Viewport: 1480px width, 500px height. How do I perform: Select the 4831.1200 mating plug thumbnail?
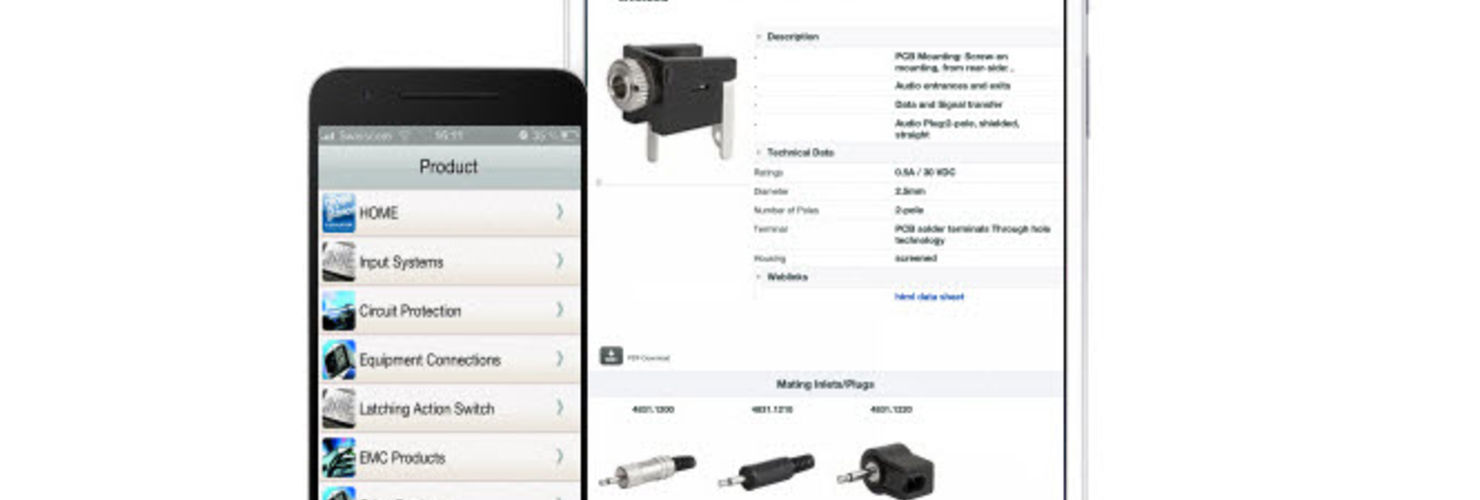pos(649,469)
